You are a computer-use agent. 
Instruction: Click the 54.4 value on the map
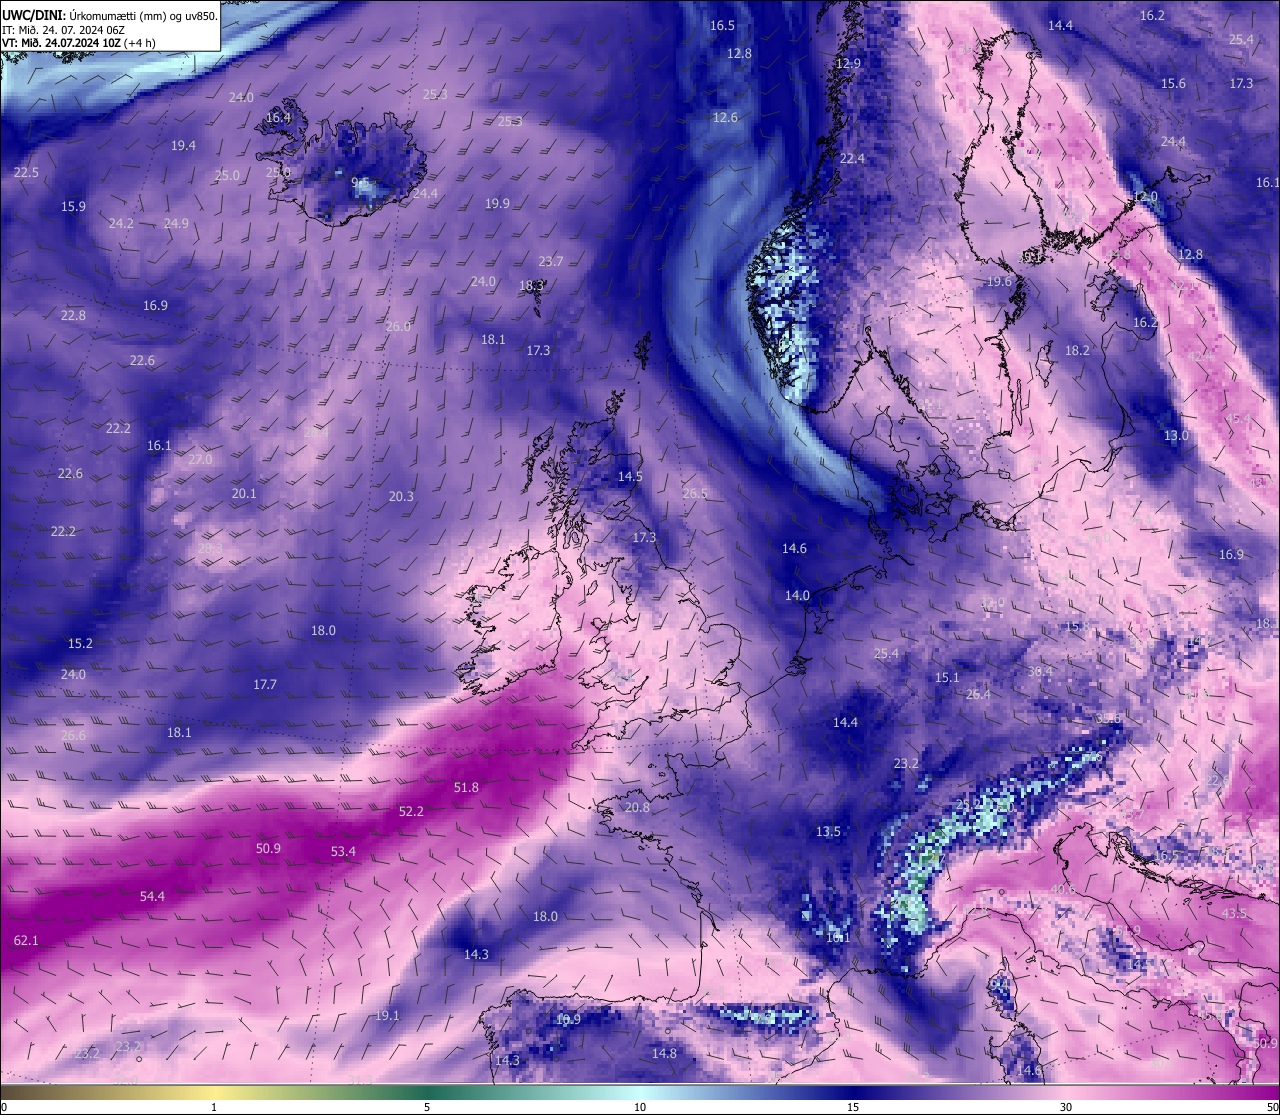click(153, 897)
